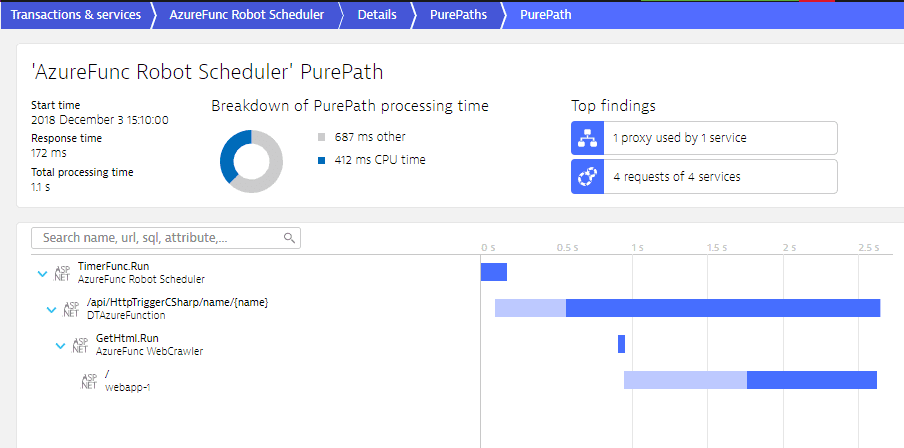Click the TimerFunc.Run timeline bar
Image resolution: width=904 pixels, height=448 pixels.
tap(494, 272)
